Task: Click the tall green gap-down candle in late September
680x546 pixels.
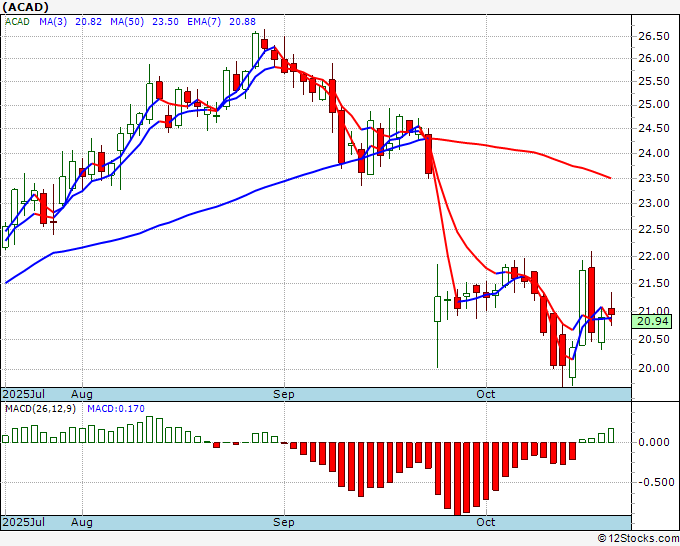Action: pos(438,309)
